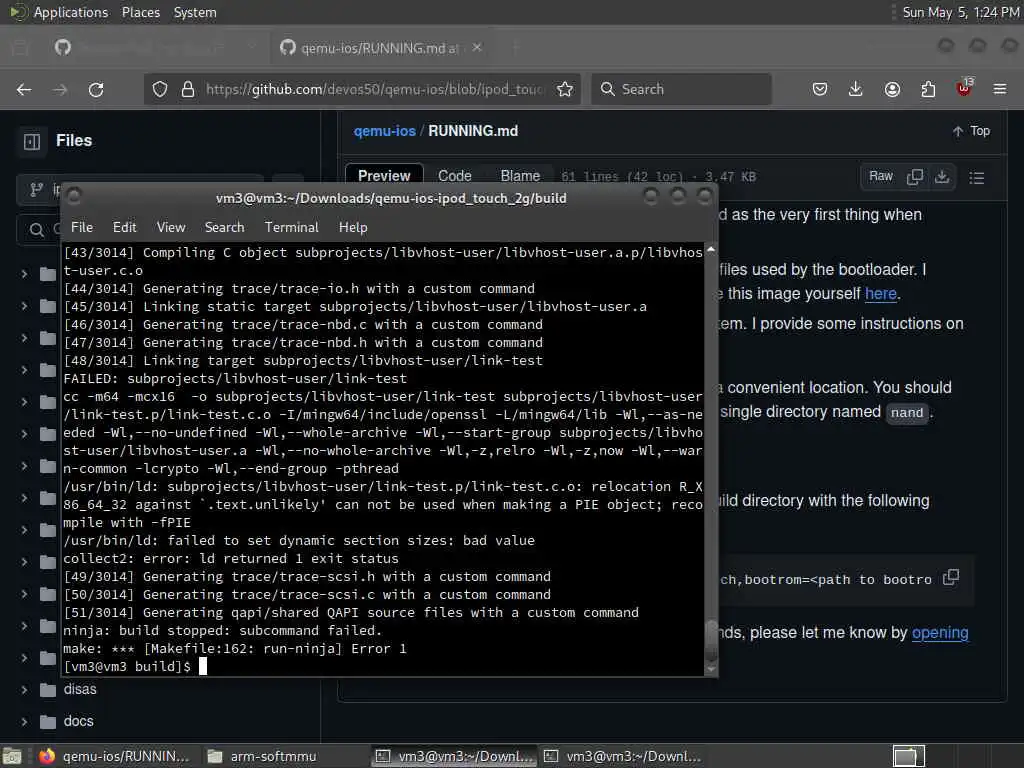
Task: Open the tracking protection shield icon
Action: tap(159, 89)
